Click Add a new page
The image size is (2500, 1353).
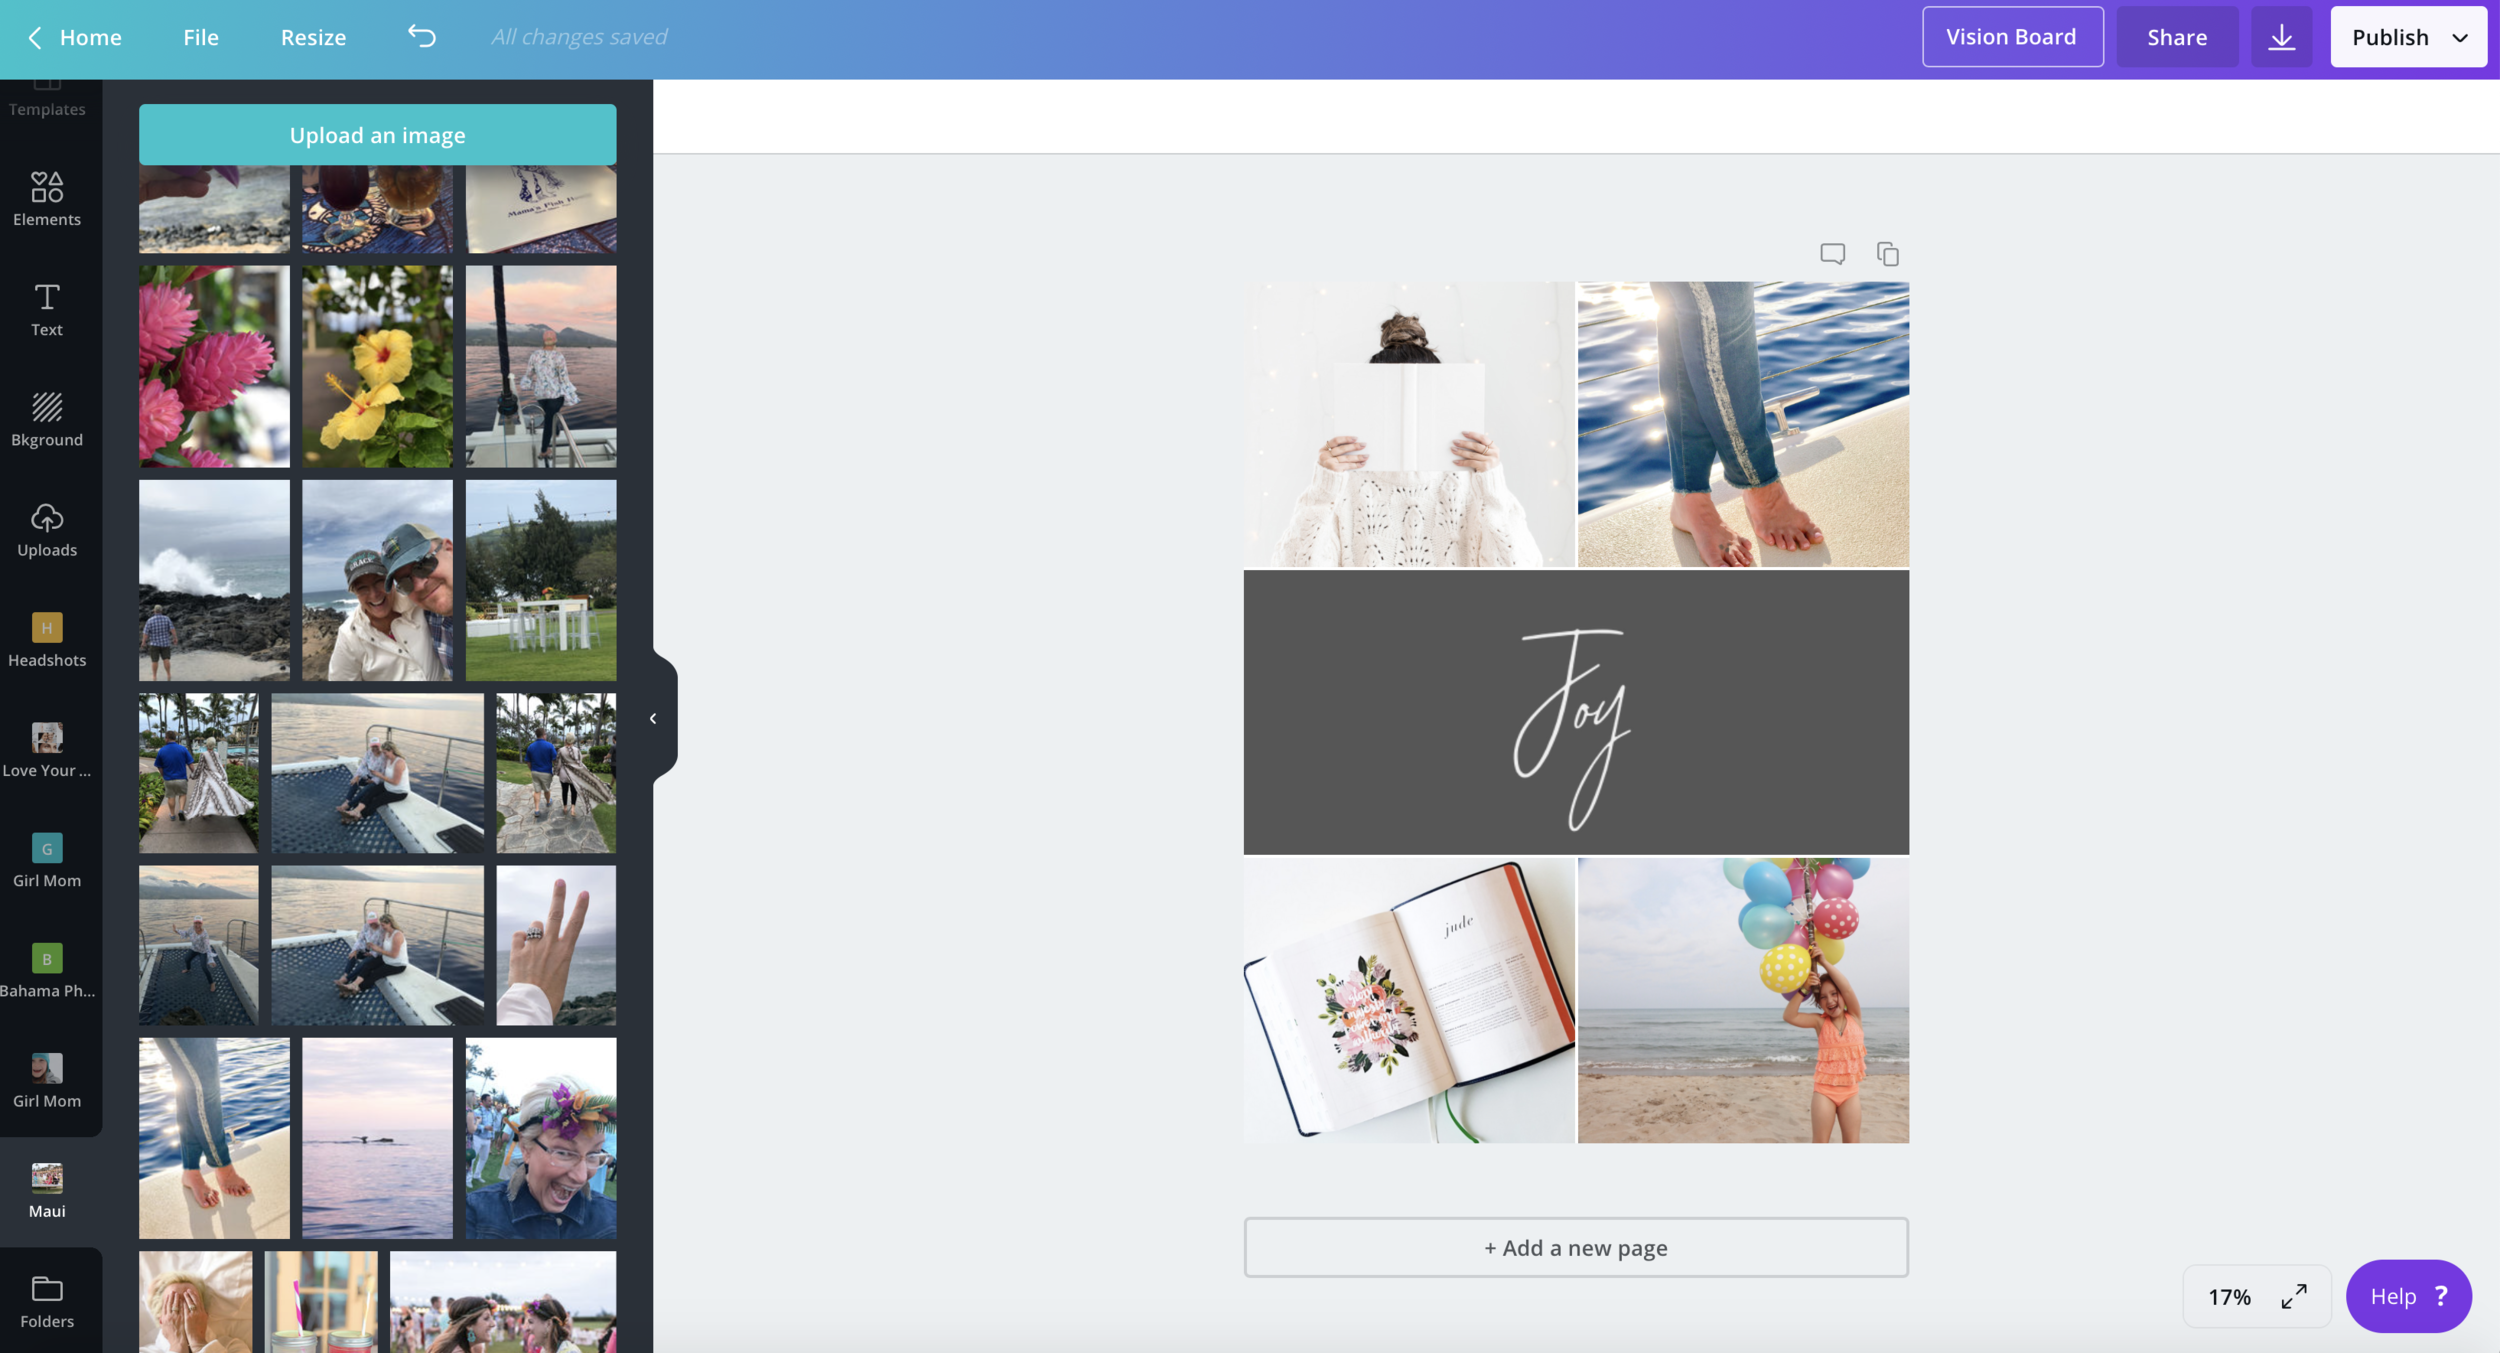point(1575,1247)
